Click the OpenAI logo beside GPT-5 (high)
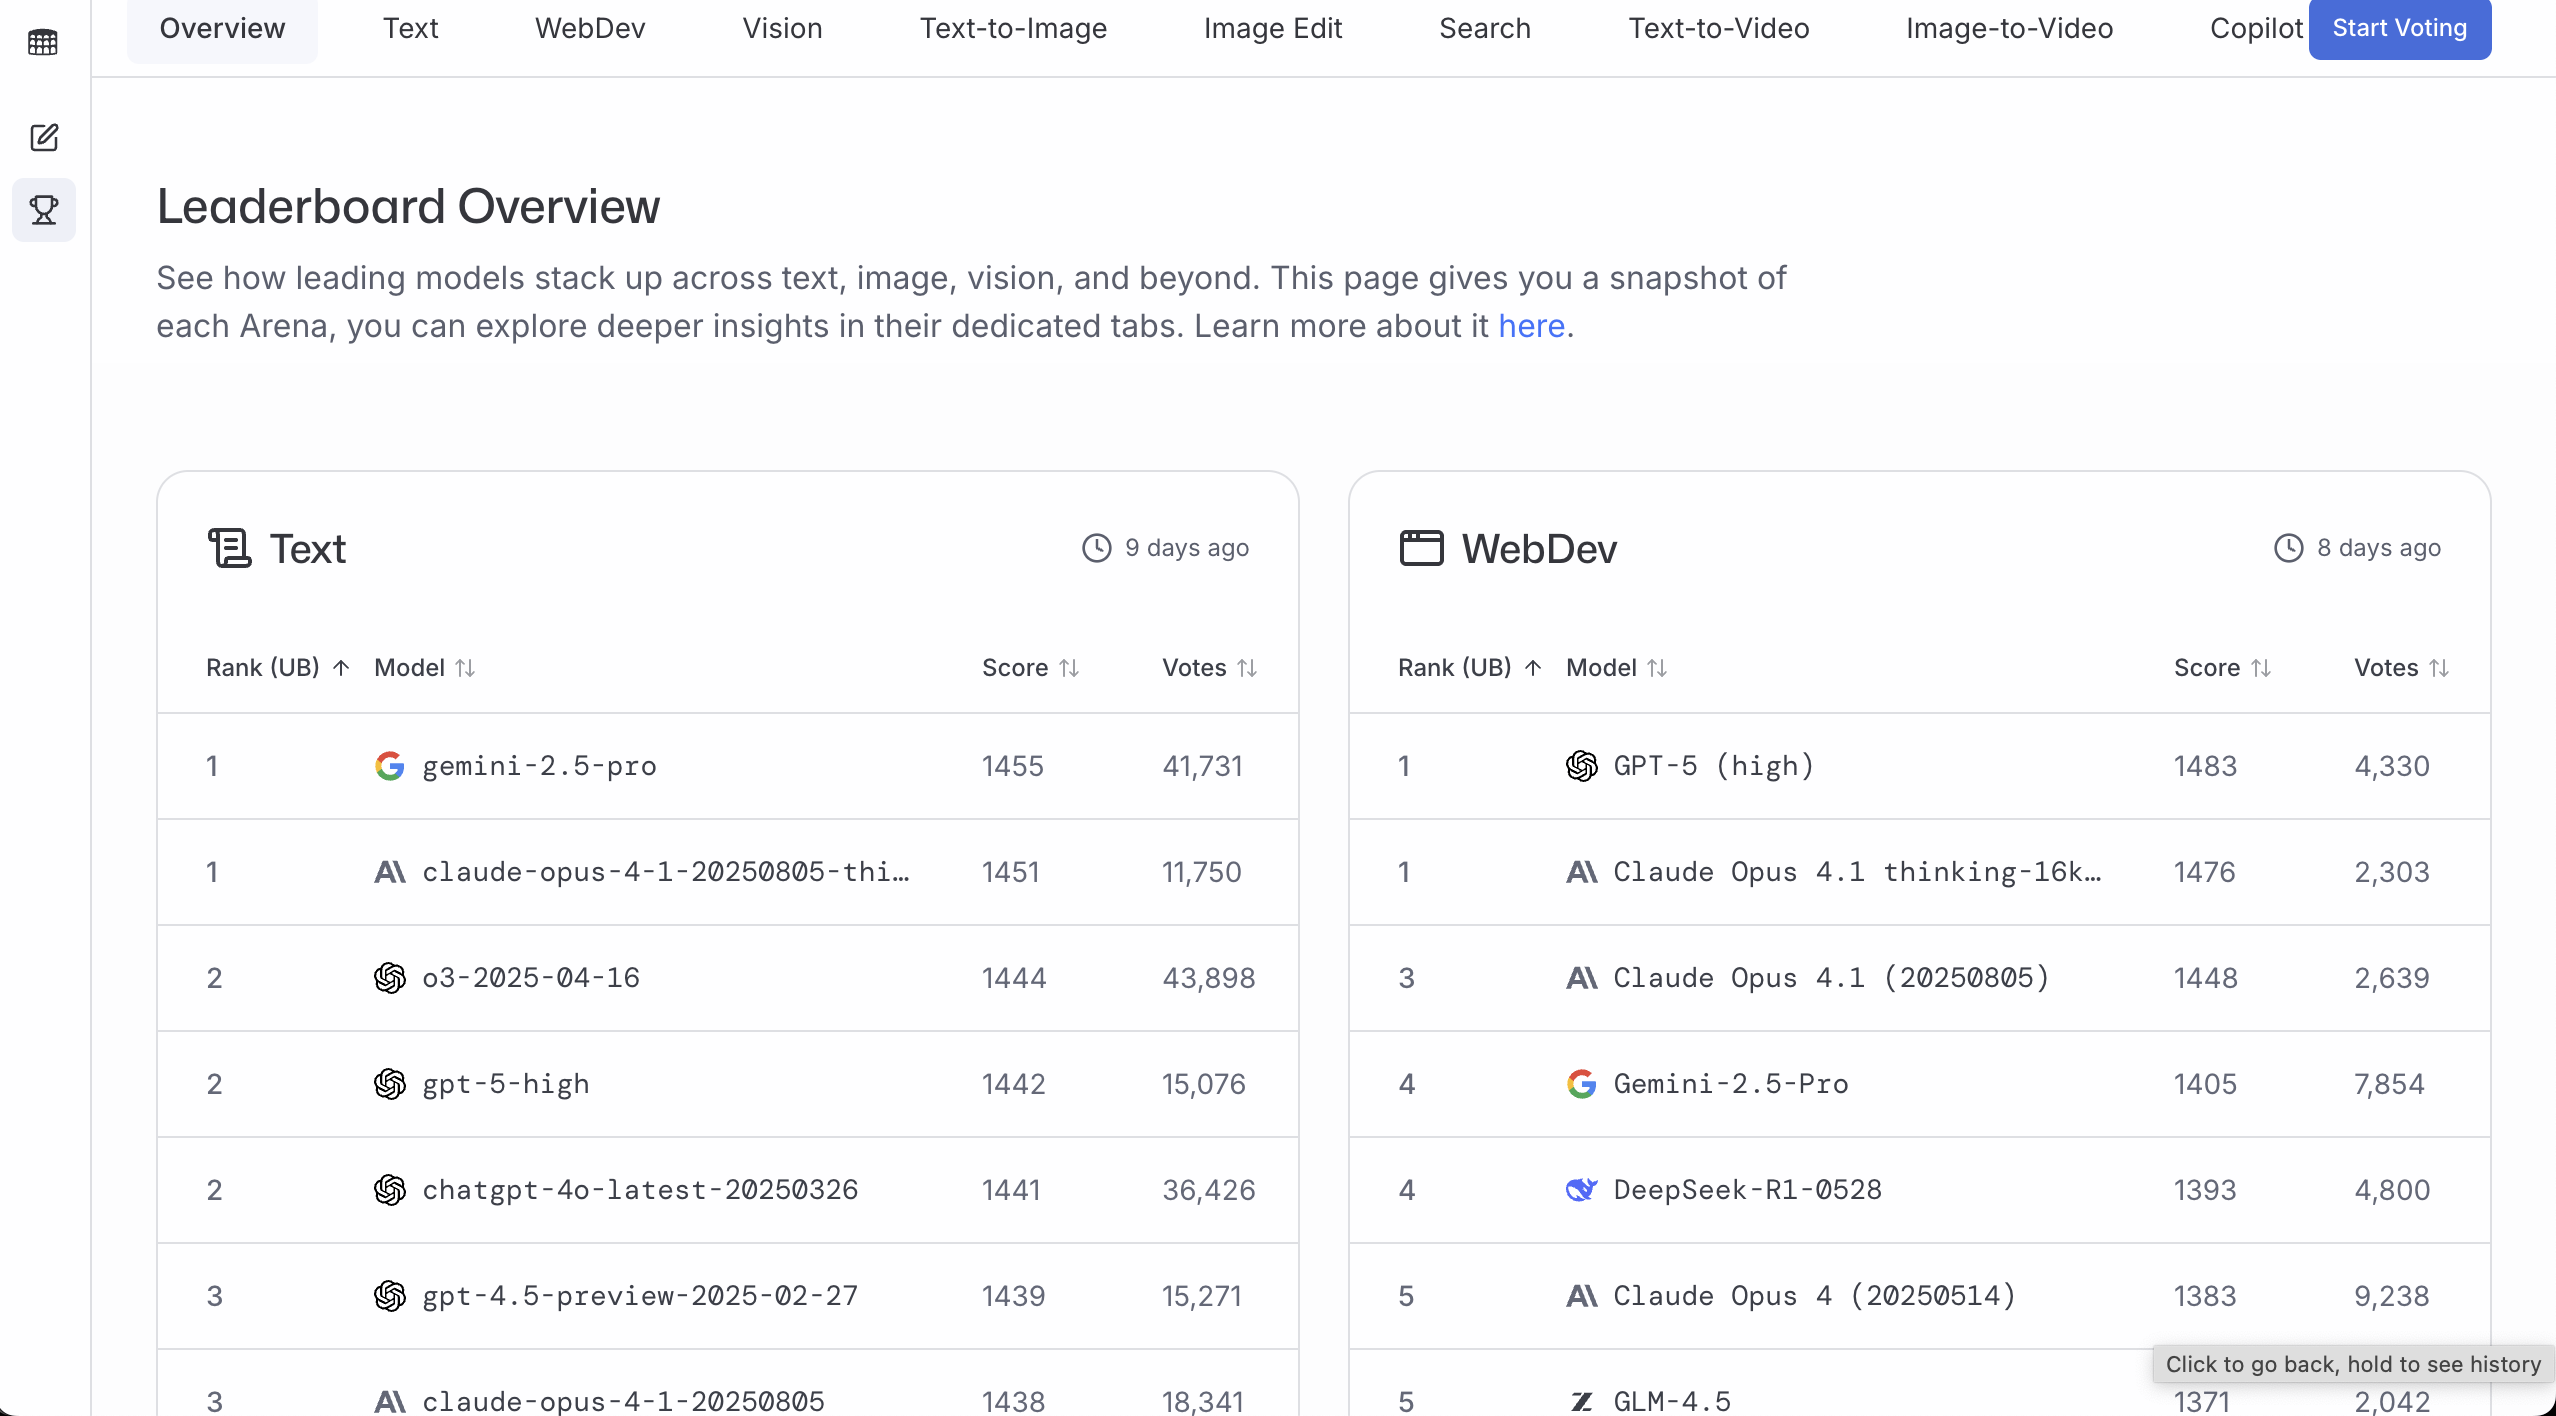The width and height of the screenshot is (2556, 1416). [x=1581, y=766]
